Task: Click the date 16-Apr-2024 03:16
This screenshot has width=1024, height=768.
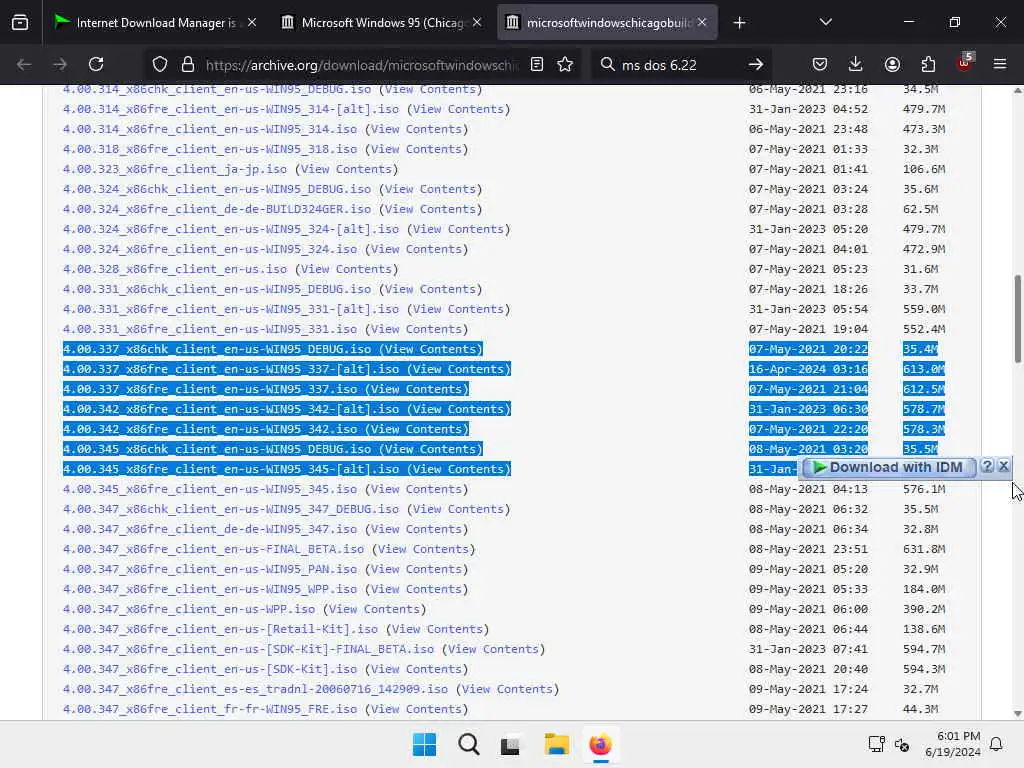Action: point(808,369)
